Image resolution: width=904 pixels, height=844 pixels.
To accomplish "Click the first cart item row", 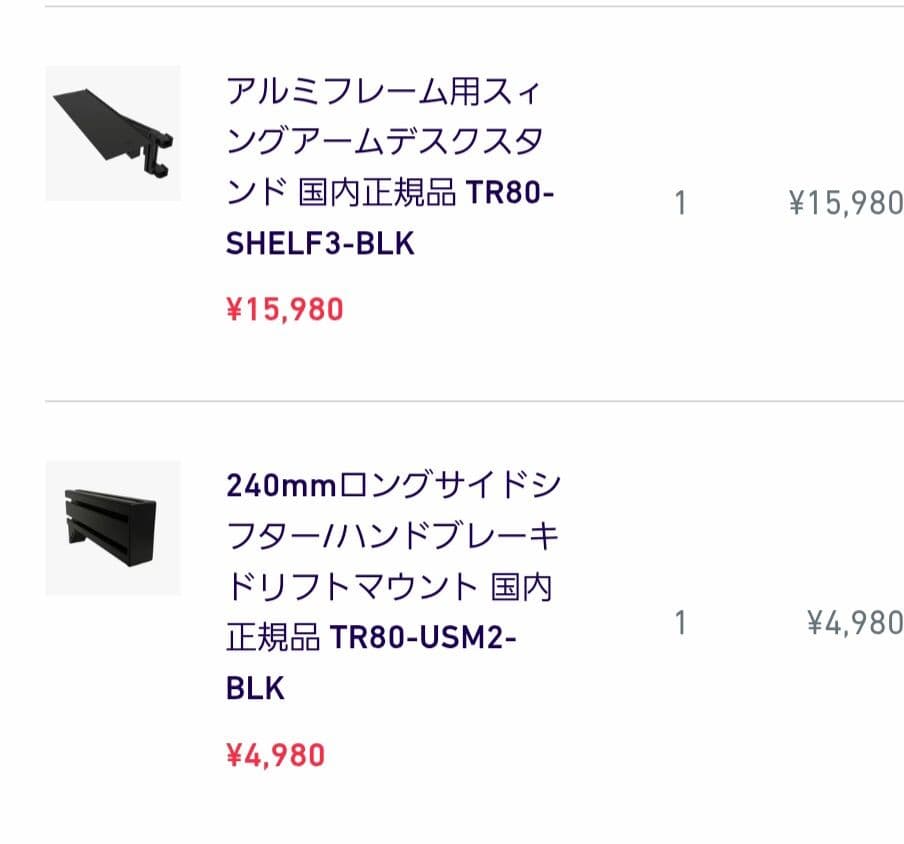I will 450,200.
